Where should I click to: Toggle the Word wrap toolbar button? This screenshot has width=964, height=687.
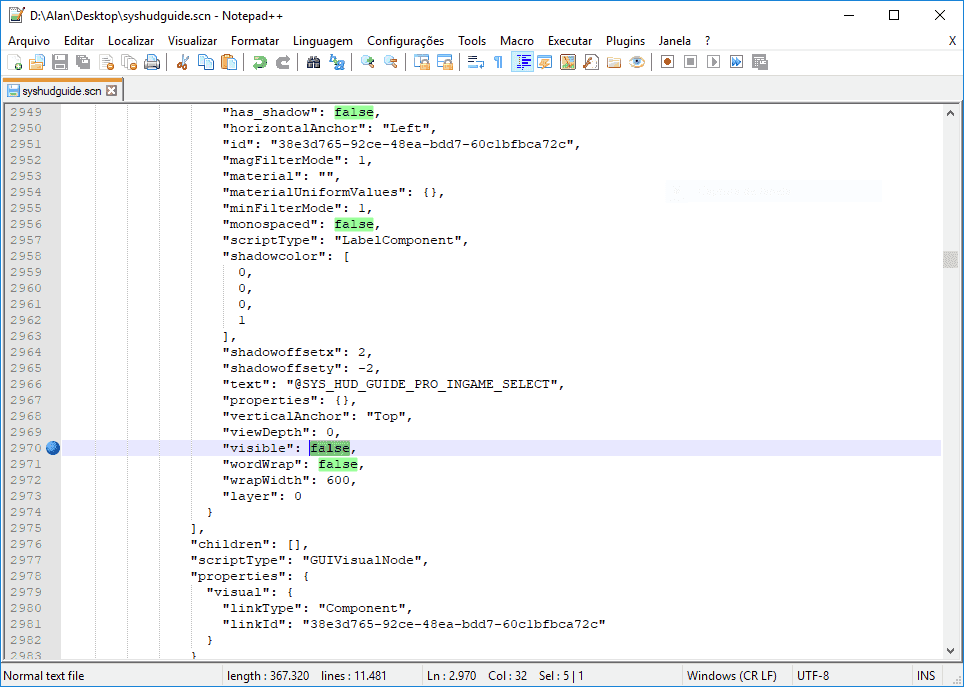coord(475,62)
